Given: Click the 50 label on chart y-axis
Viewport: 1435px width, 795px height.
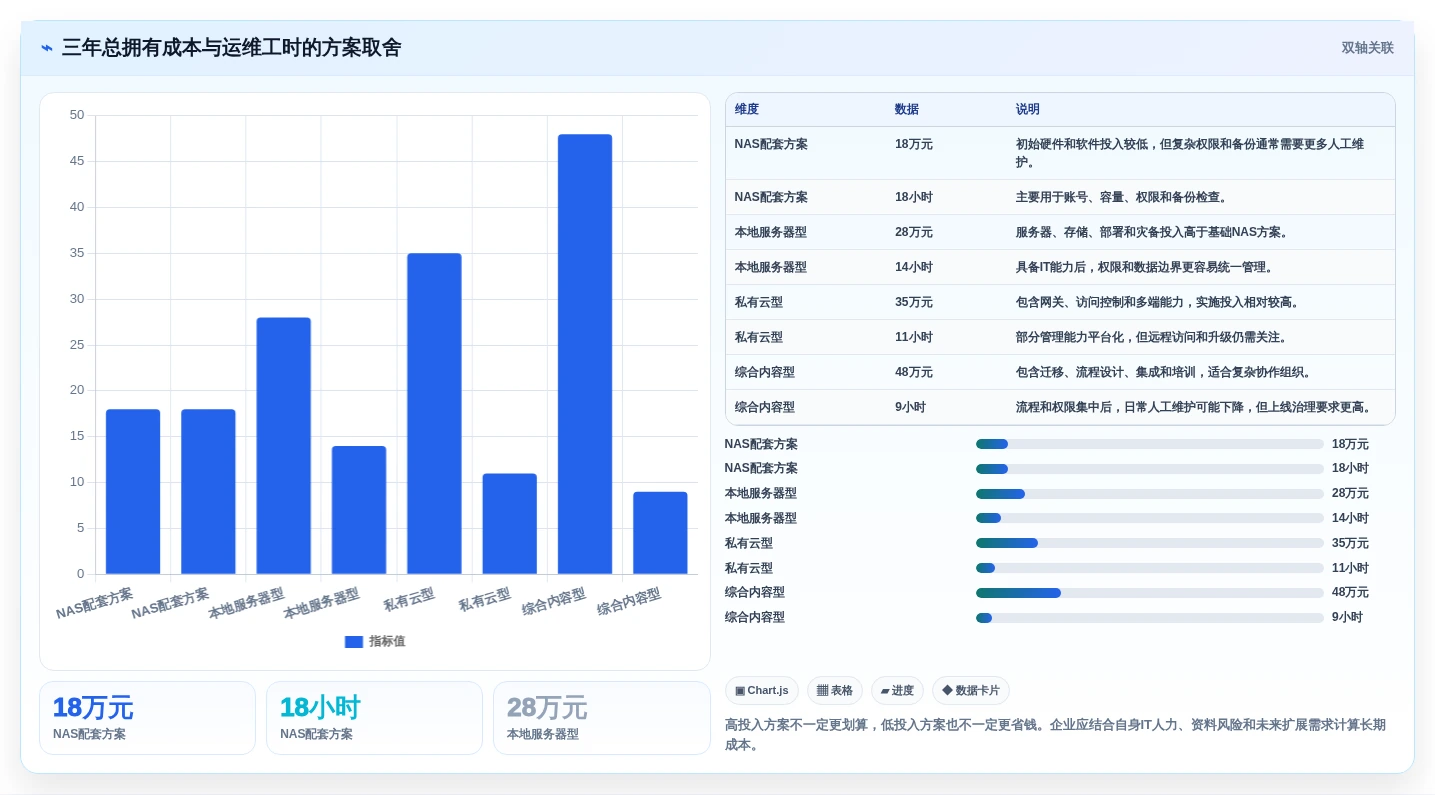Looking at the screenshot, I should click(x=77, y=115).
